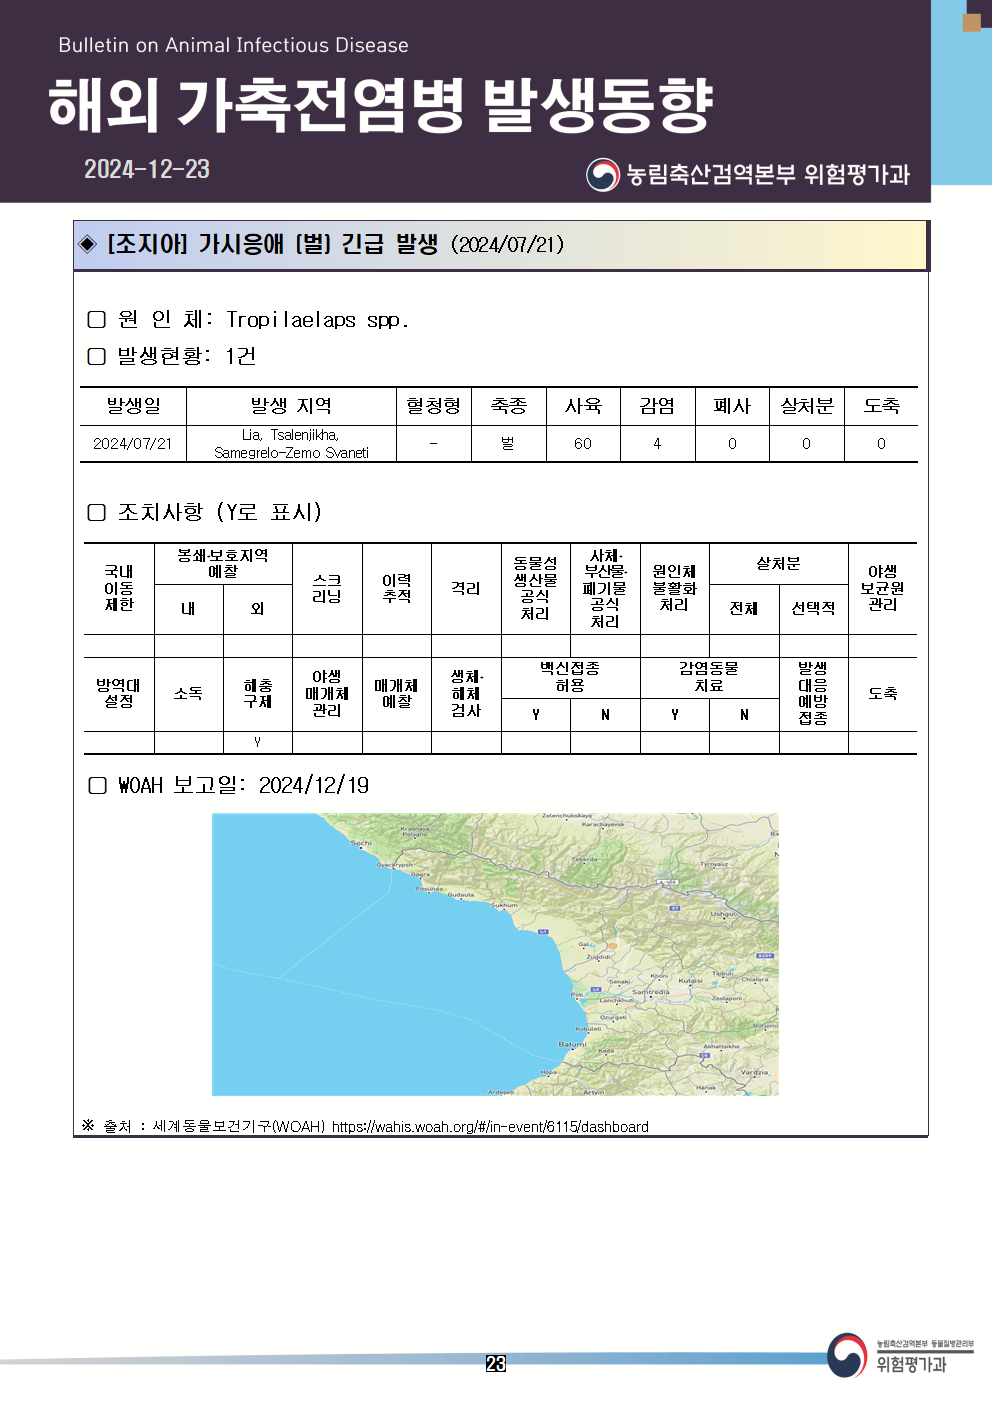Click the square box before WOAH 보고일

pos(97,785)
